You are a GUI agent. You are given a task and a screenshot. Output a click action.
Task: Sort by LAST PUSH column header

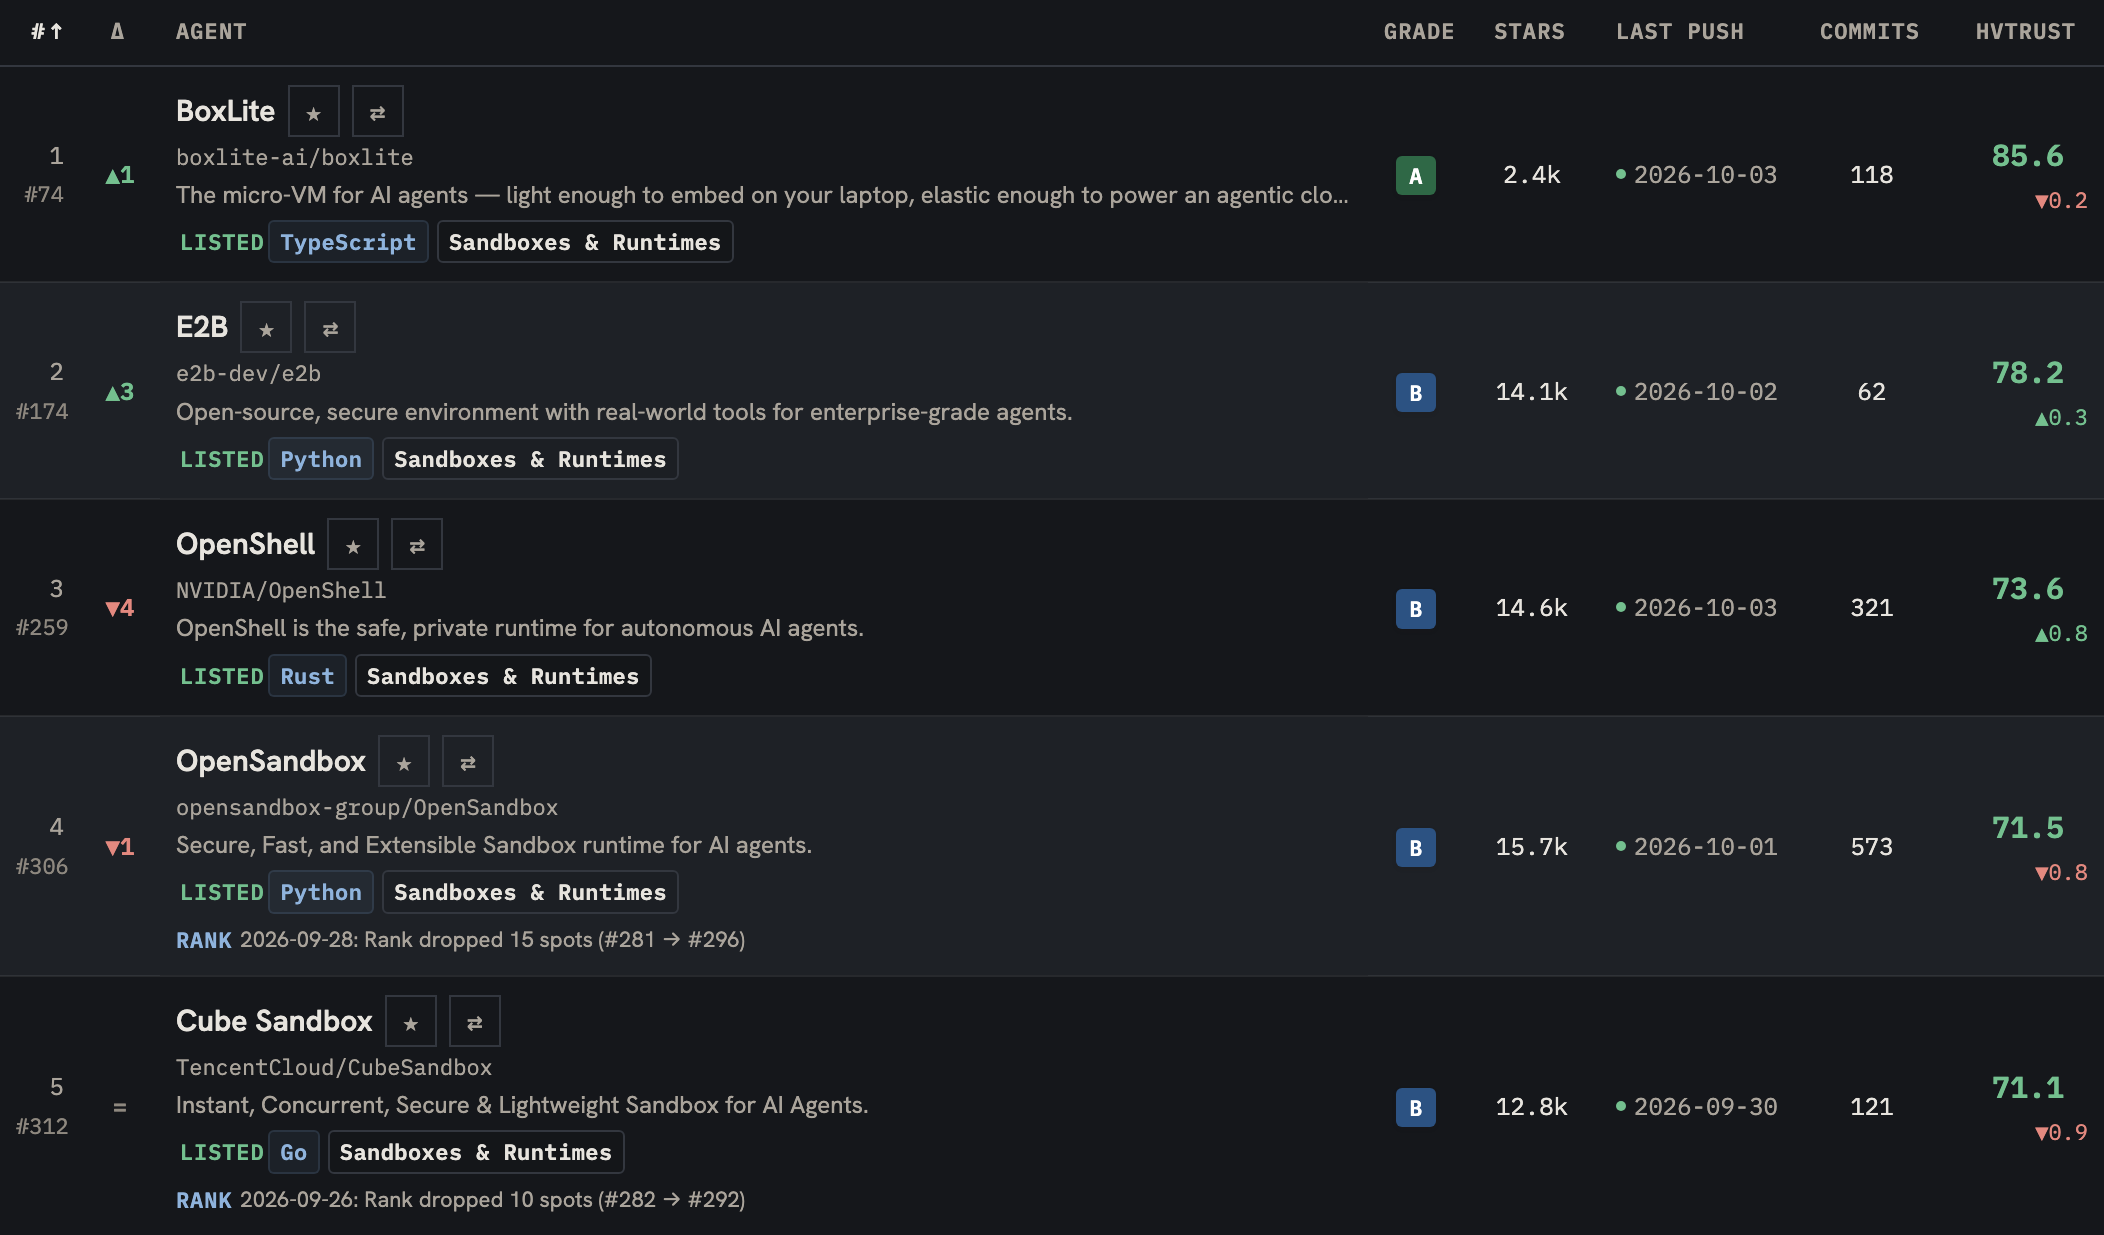(x=1680, y=32)
